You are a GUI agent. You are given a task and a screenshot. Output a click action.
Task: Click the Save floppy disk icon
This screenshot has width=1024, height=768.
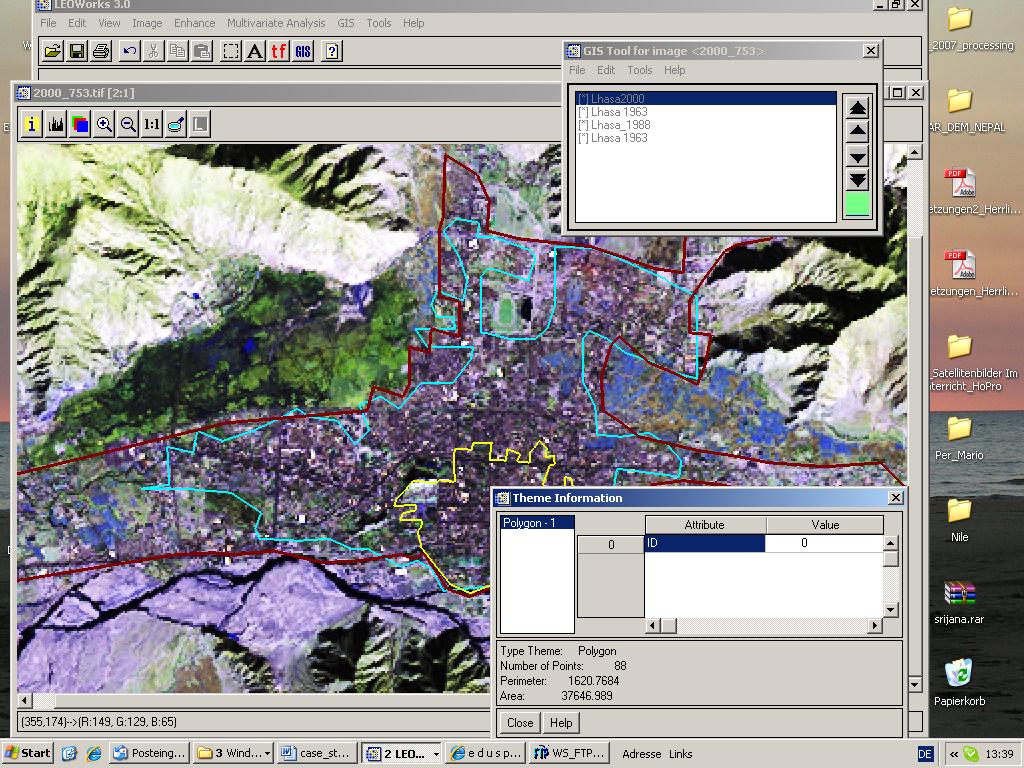(77, 51)
